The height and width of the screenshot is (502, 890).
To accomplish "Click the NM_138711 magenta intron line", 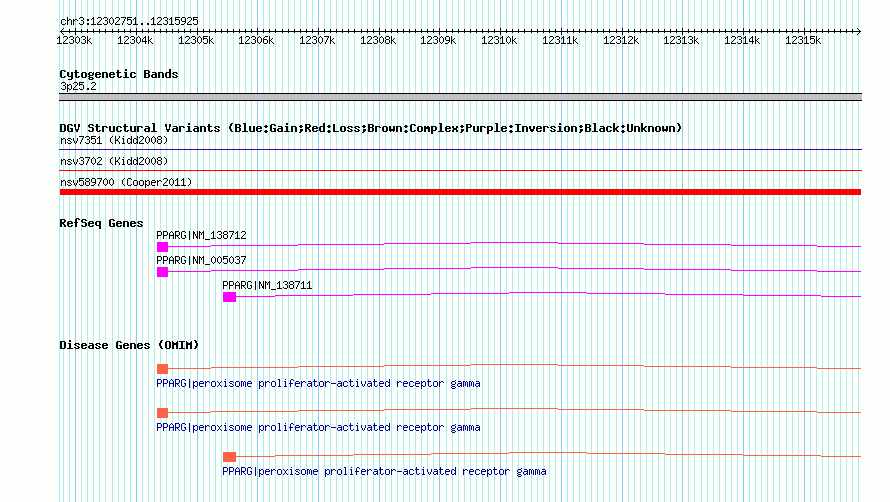I will [548, 293].
